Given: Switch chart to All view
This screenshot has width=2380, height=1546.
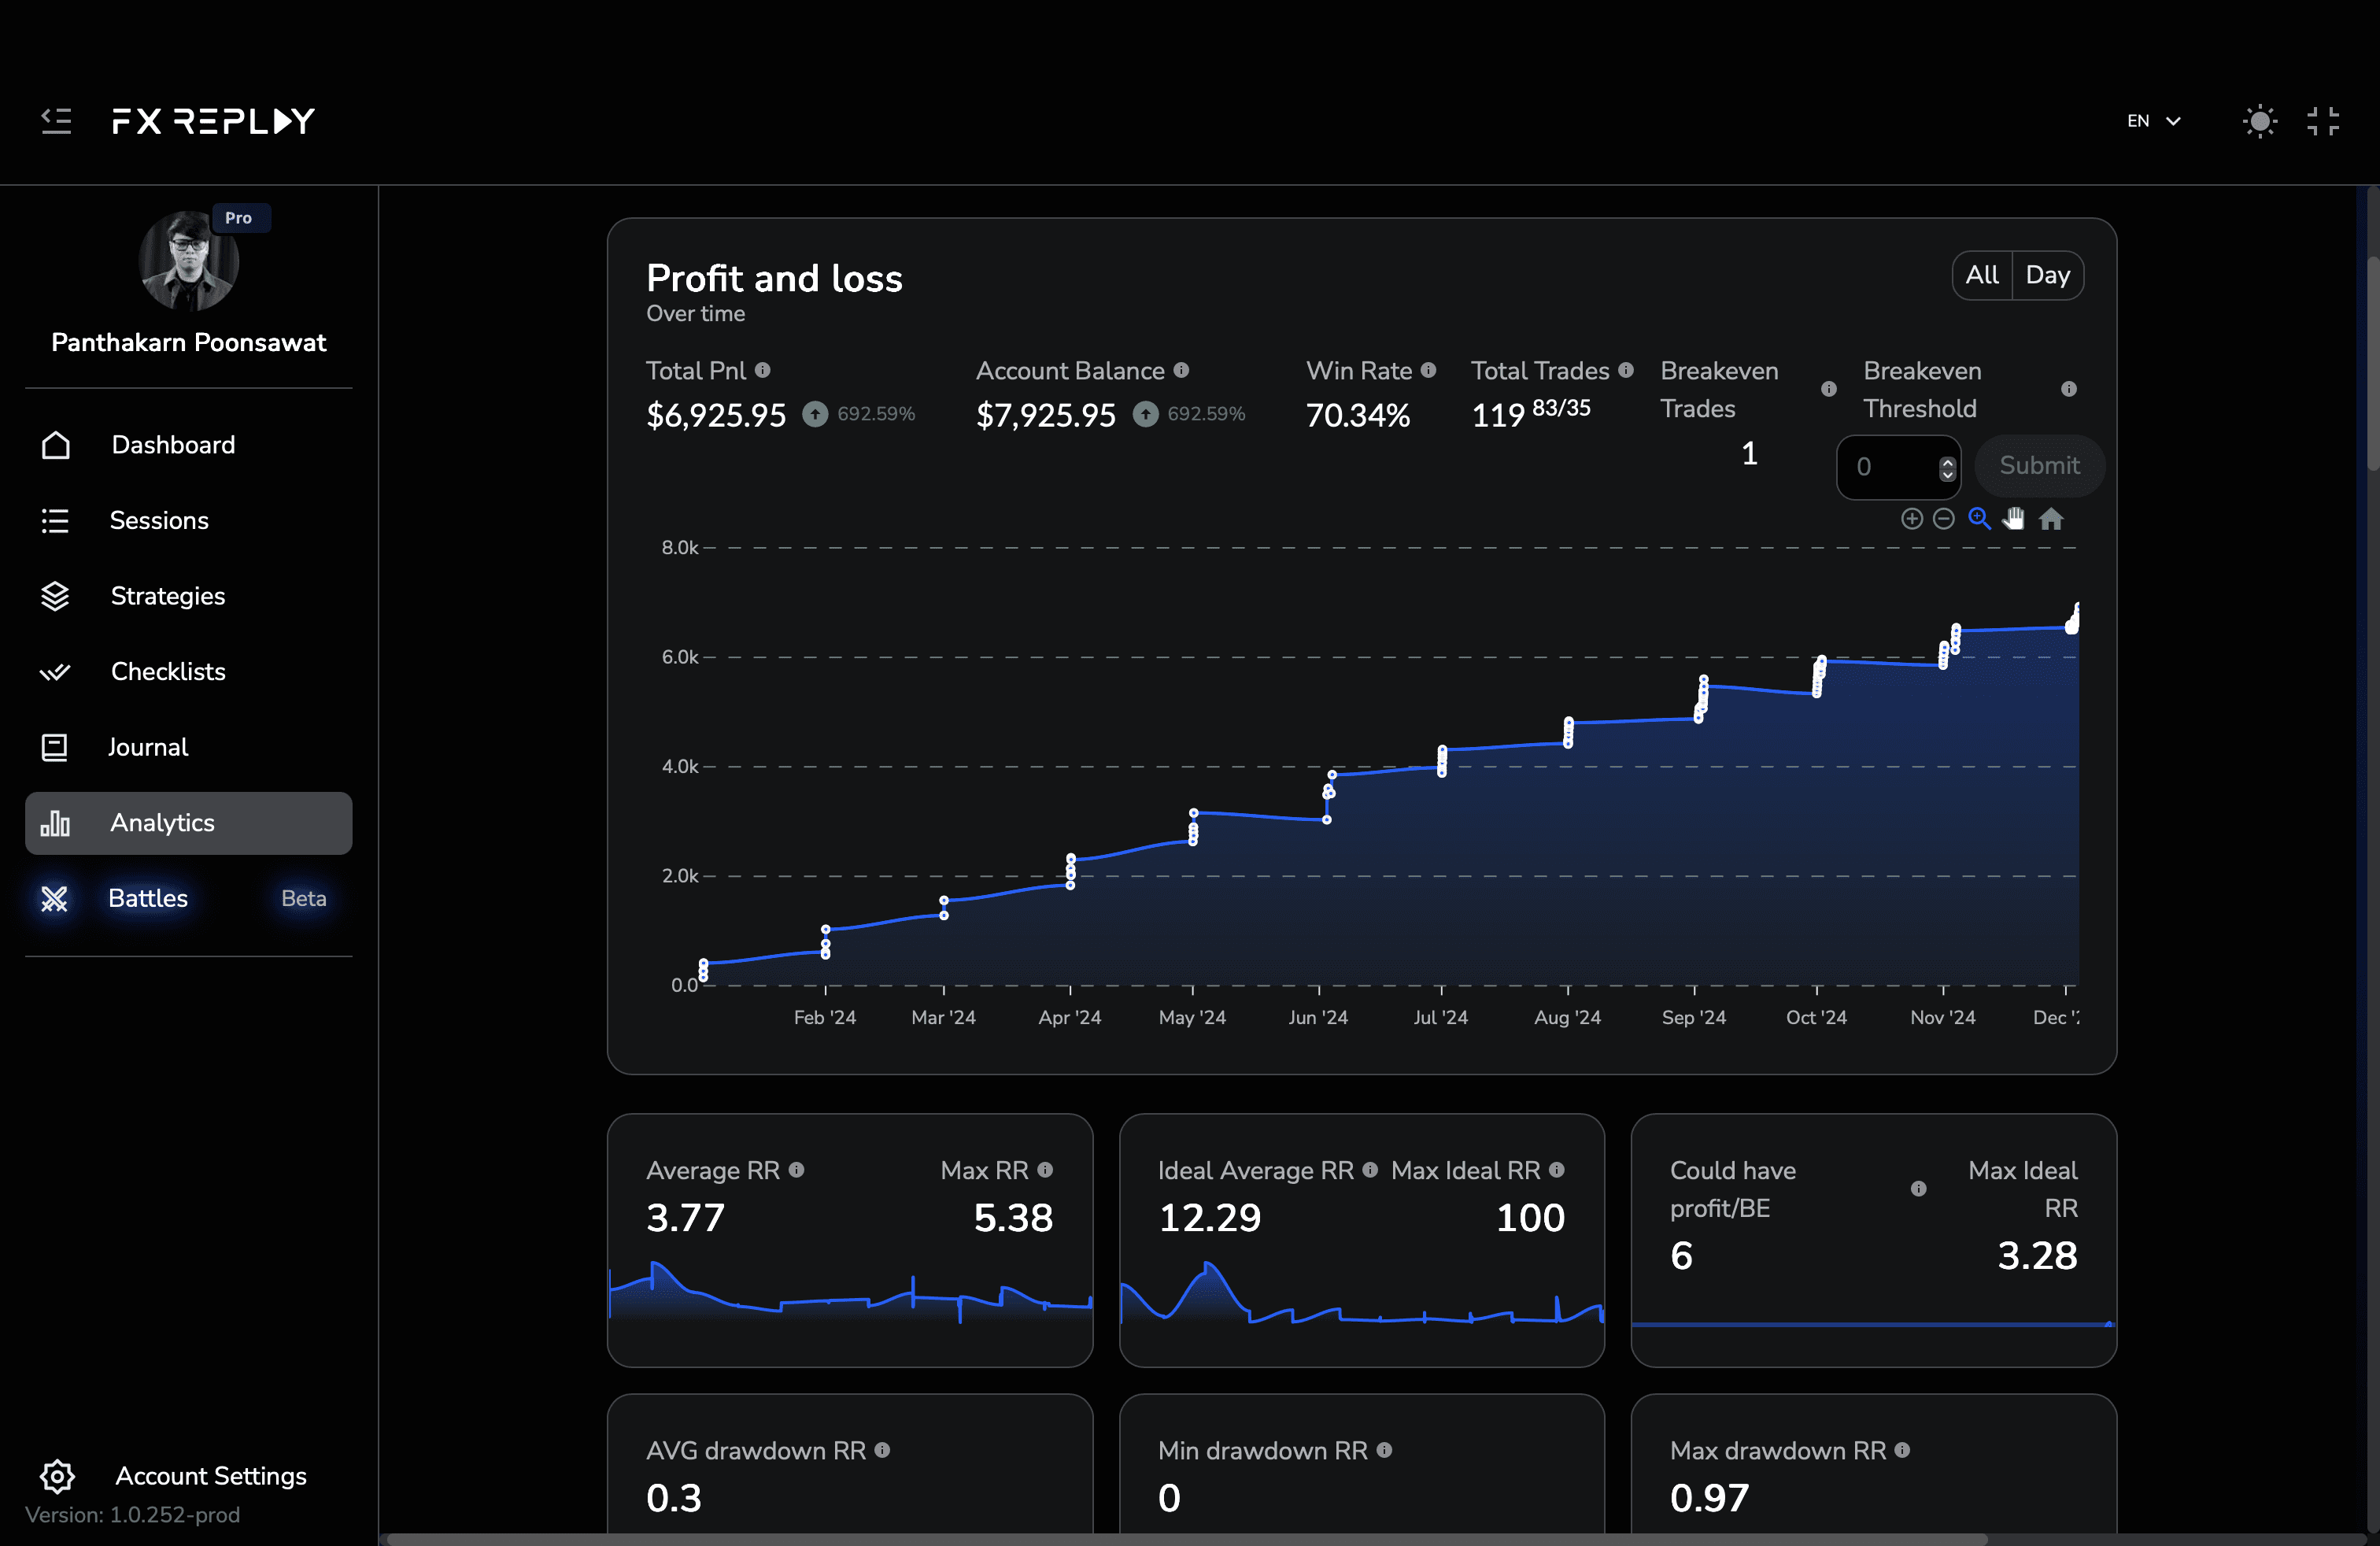Looking at the screenshot, I should pos(1981,275).
